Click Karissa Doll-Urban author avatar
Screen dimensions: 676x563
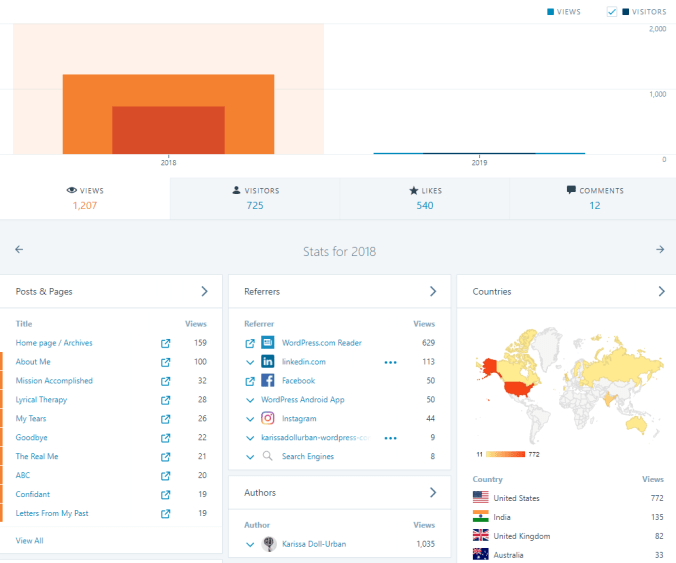pyautogui.click(x=269, y=544)
